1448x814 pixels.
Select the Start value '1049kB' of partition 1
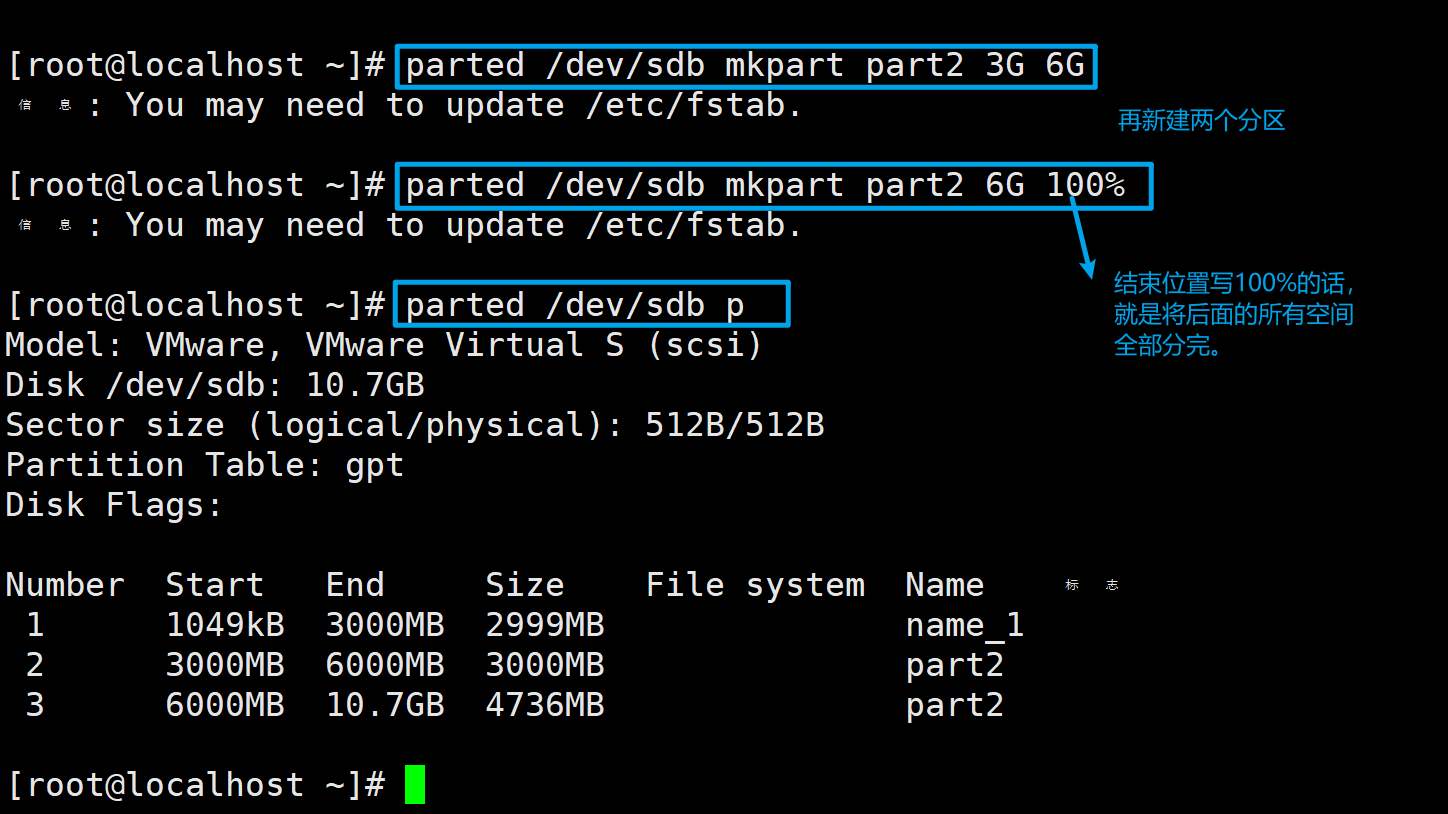click(225, 626)
